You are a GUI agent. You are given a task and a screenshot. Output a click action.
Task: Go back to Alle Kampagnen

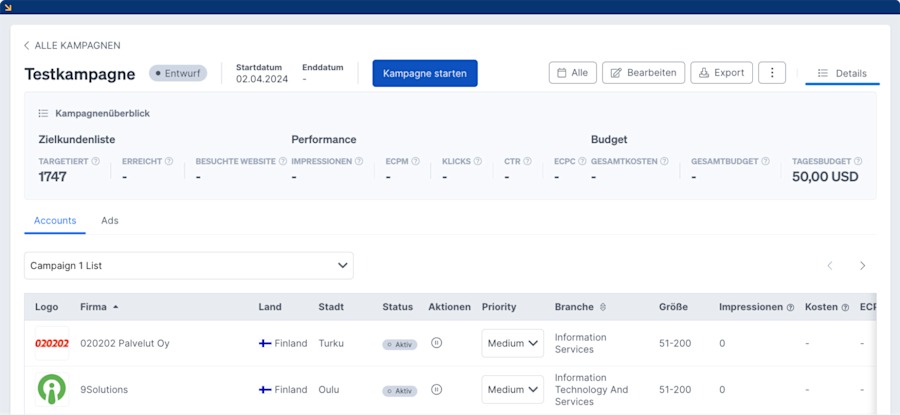click(x=72, y=45)
